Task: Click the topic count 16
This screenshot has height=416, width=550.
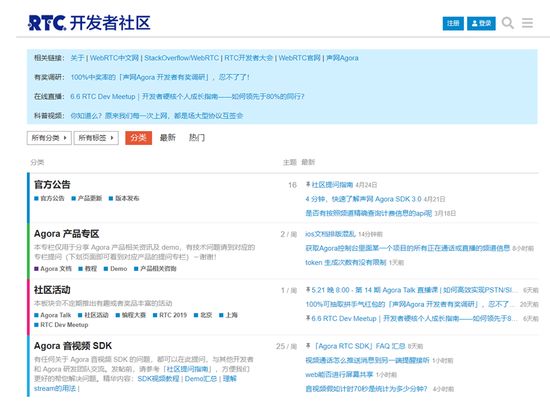Action: point(293,185)
